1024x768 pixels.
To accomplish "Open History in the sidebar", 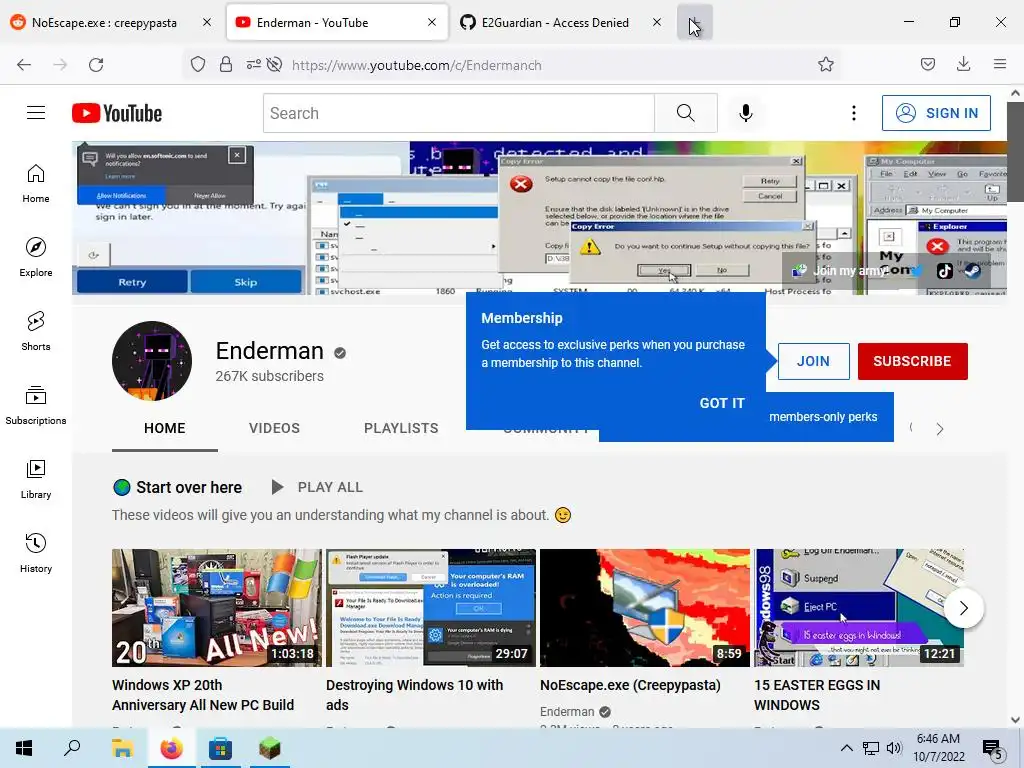I will 36,552.
